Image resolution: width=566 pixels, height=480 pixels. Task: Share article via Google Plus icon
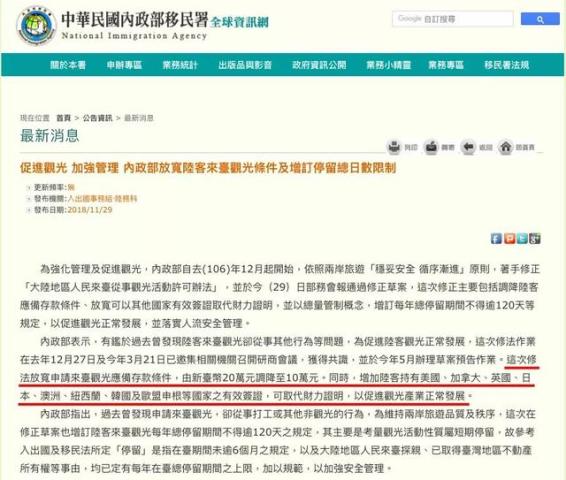(x=535, y=238)
